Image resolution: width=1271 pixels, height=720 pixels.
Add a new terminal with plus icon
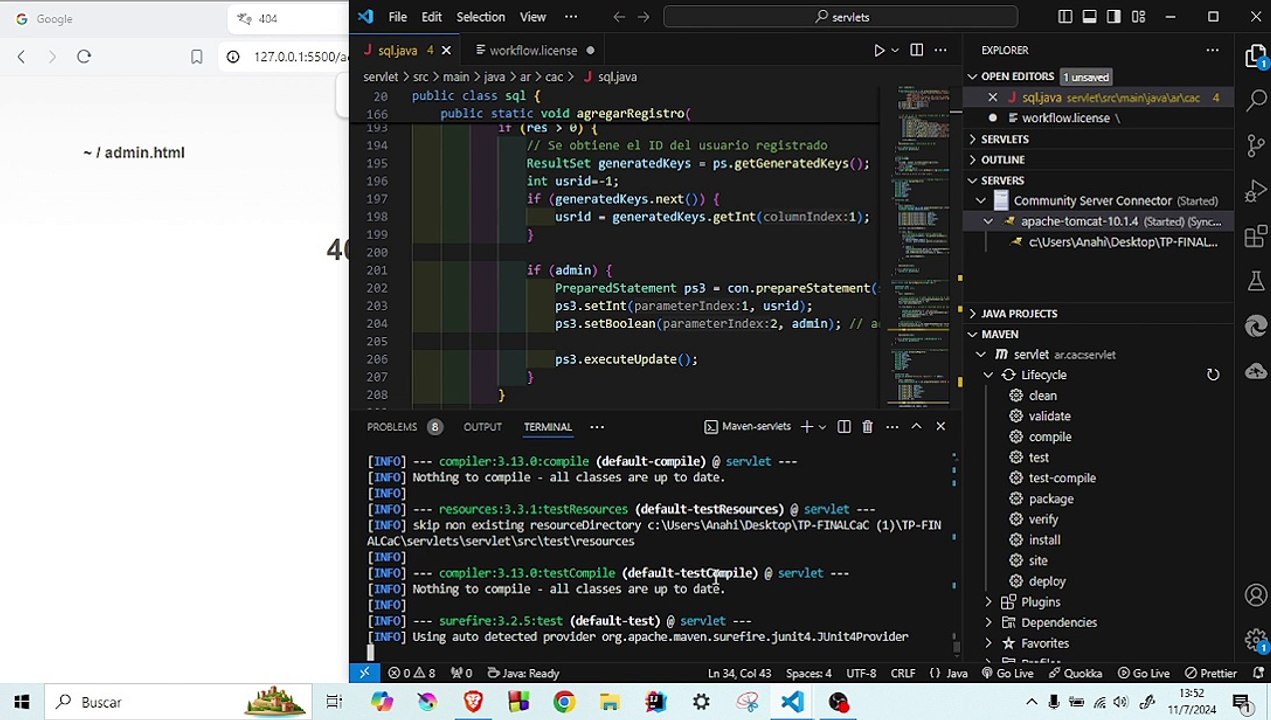(x=806, y=426)
